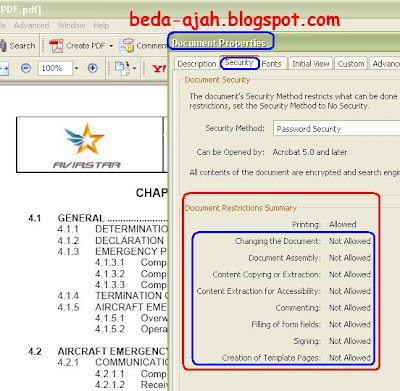
Task: Click 'Creation of Template Pages' label
Action: click(x=272, y=358)
